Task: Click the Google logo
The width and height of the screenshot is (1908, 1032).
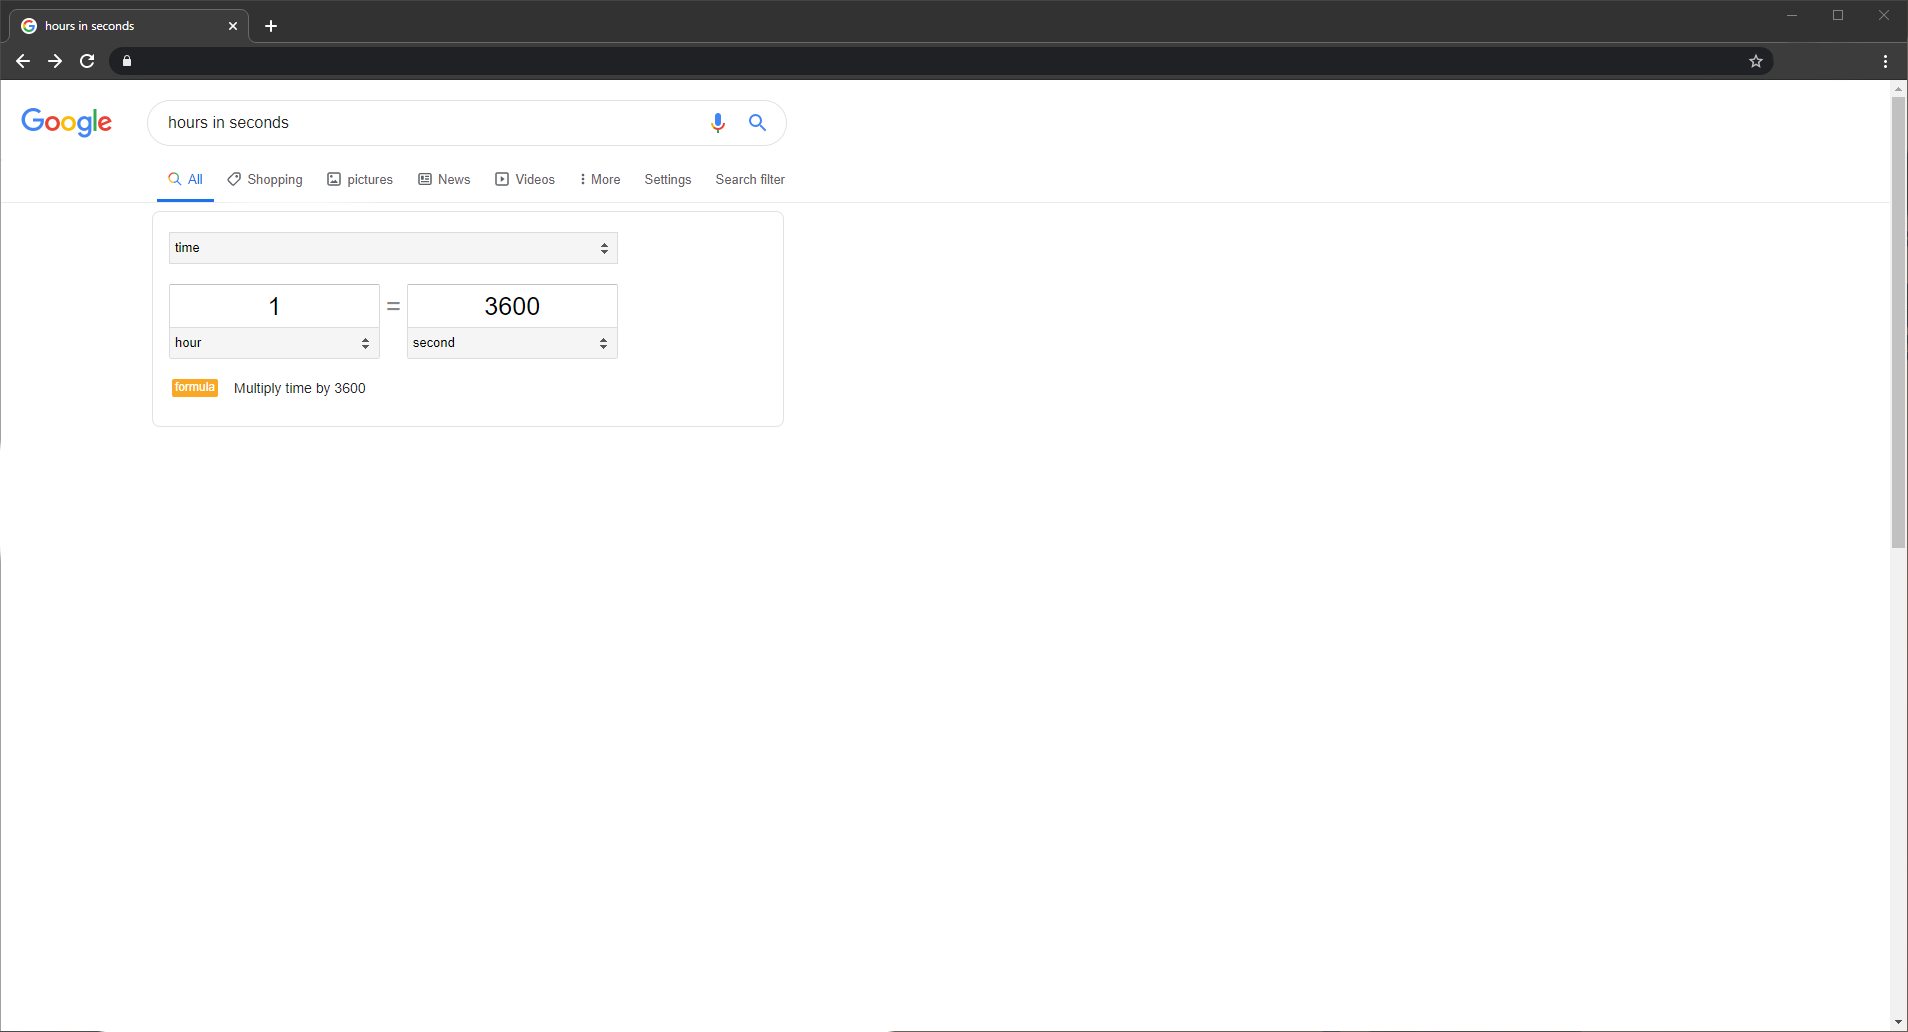Action: pos(67,122)
